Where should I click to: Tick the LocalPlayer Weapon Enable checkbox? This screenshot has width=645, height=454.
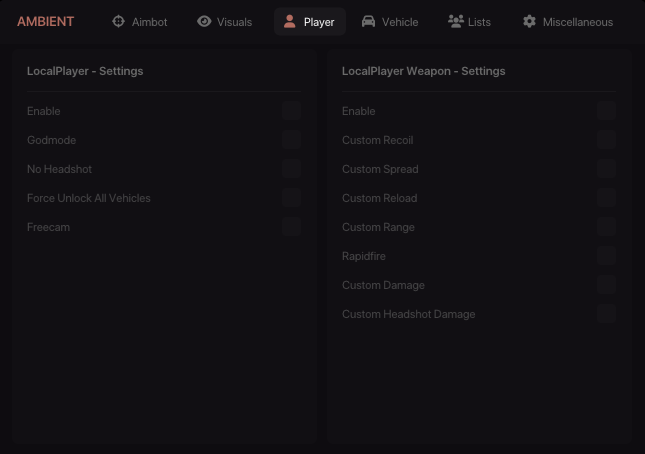coord(606,111)
